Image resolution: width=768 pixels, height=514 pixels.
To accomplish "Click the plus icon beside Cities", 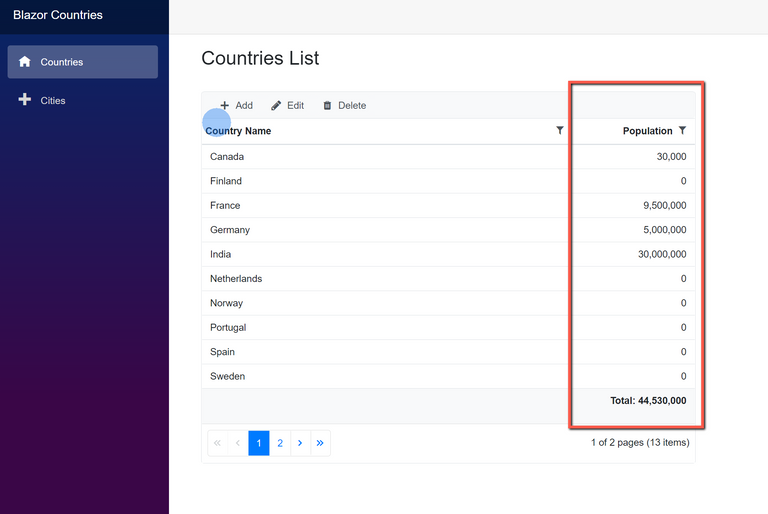I will pyautogui.click(x=25, y=100).
